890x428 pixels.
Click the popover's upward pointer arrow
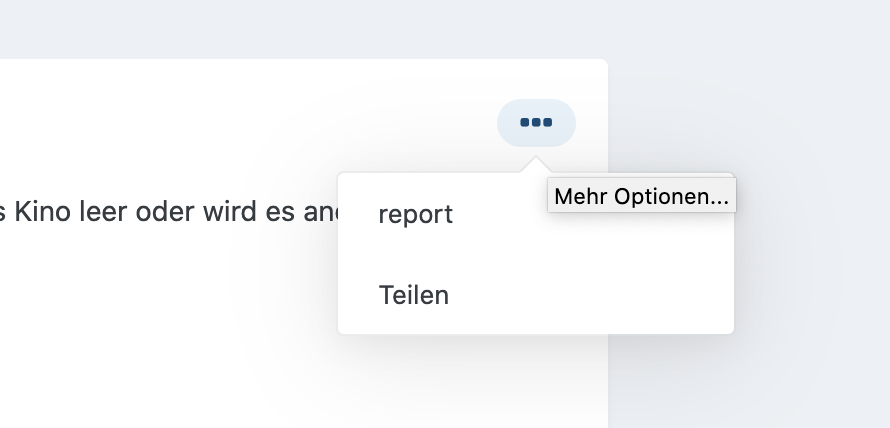(x=536, y=165)
